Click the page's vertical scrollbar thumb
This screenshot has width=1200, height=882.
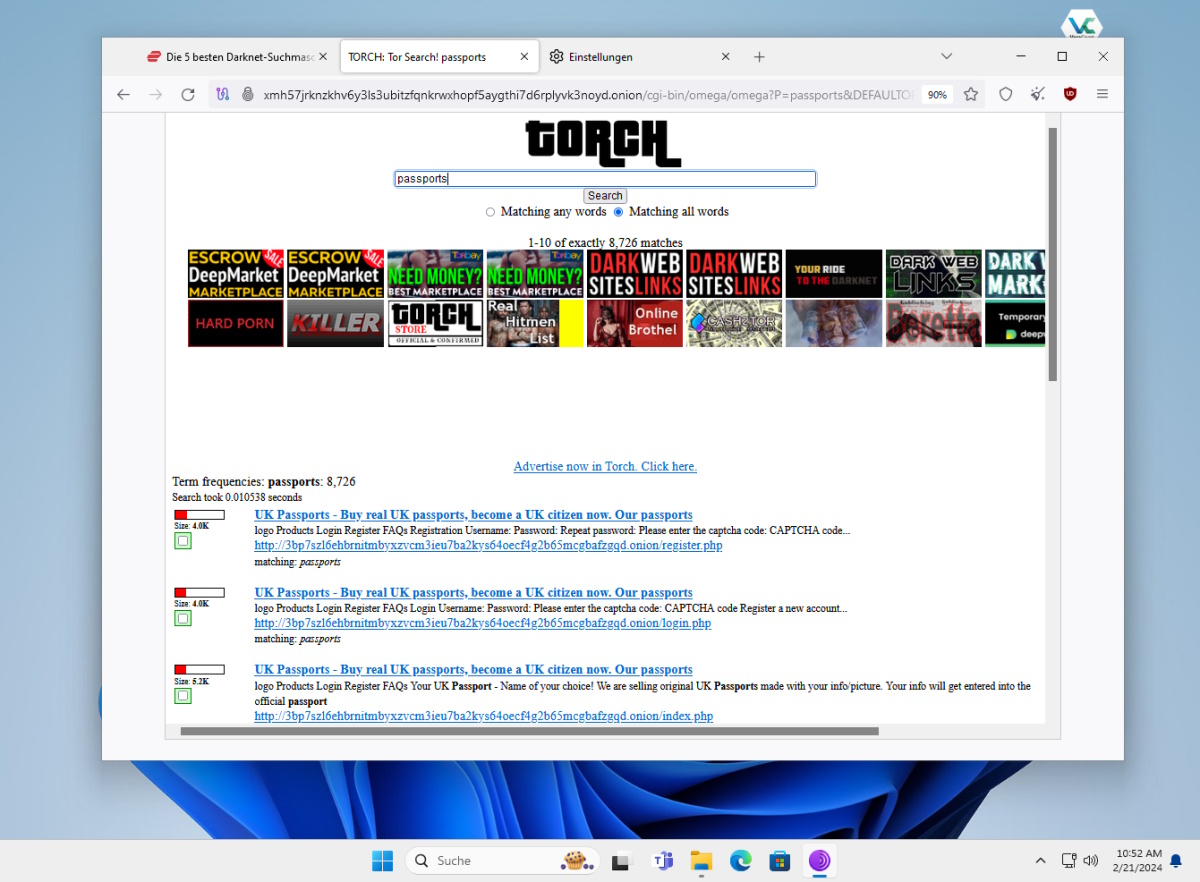1052,254
